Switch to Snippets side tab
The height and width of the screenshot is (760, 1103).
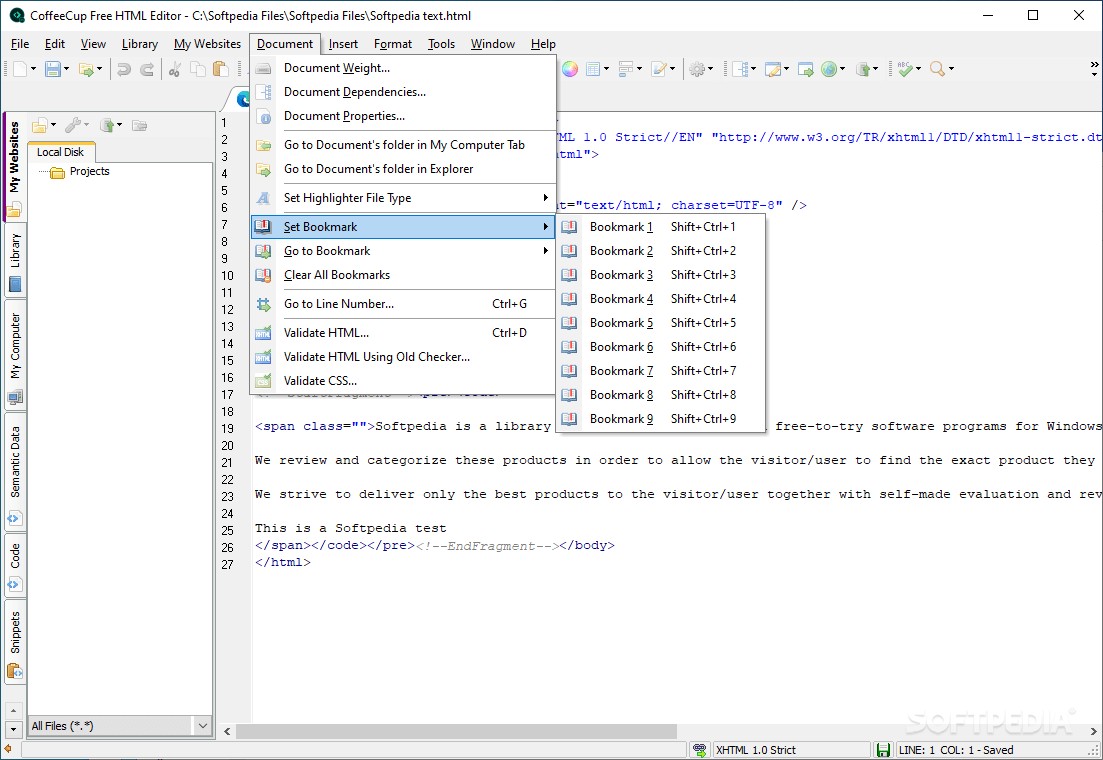pos(15,642)
